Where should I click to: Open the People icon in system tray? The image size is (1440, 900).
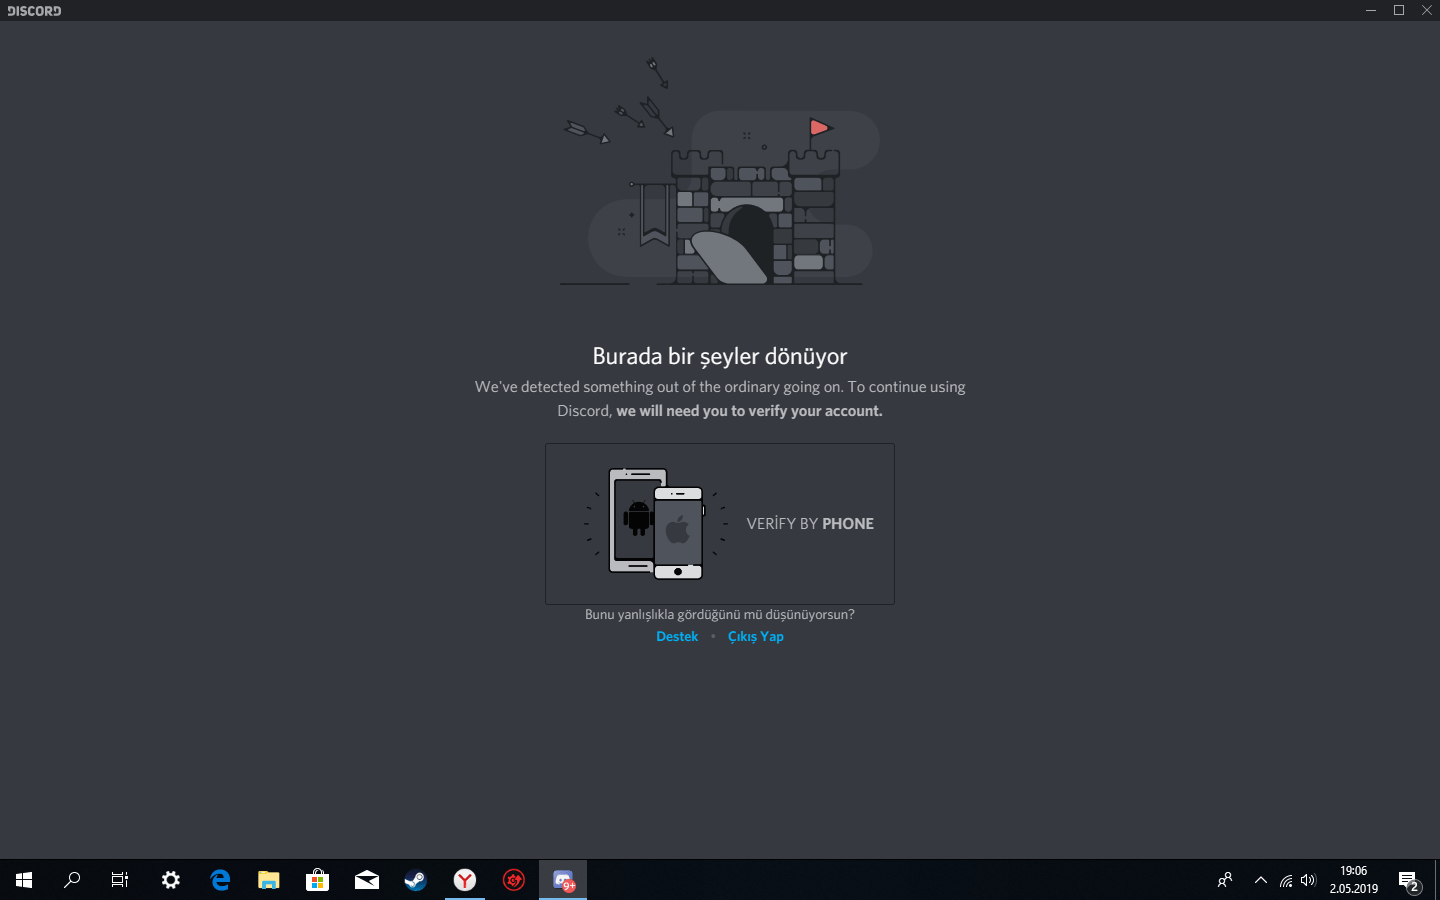click(x=1225, y=880)
